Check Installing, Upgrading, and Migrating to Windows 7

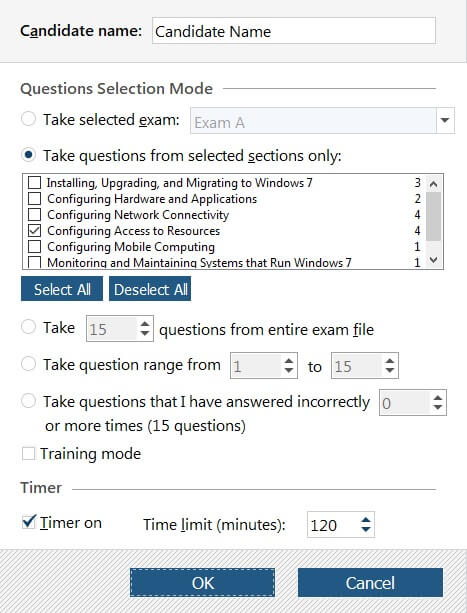click(x=34, y=183)
